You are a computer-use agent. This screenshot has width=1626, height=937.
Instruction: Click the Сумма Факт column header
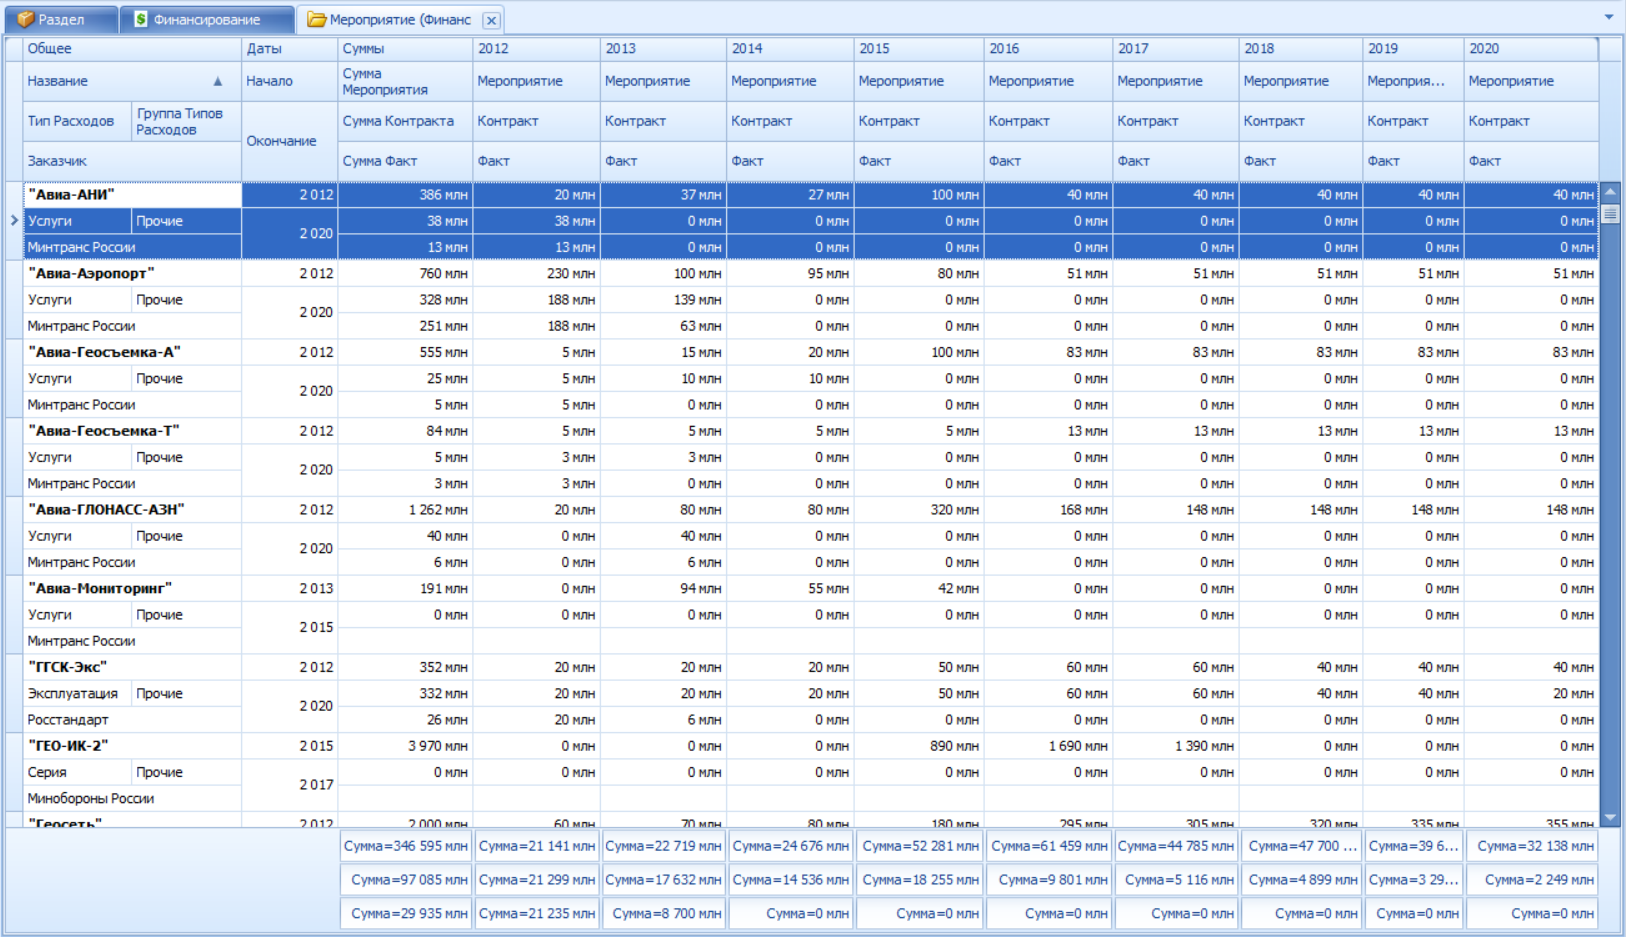[405, 161]
